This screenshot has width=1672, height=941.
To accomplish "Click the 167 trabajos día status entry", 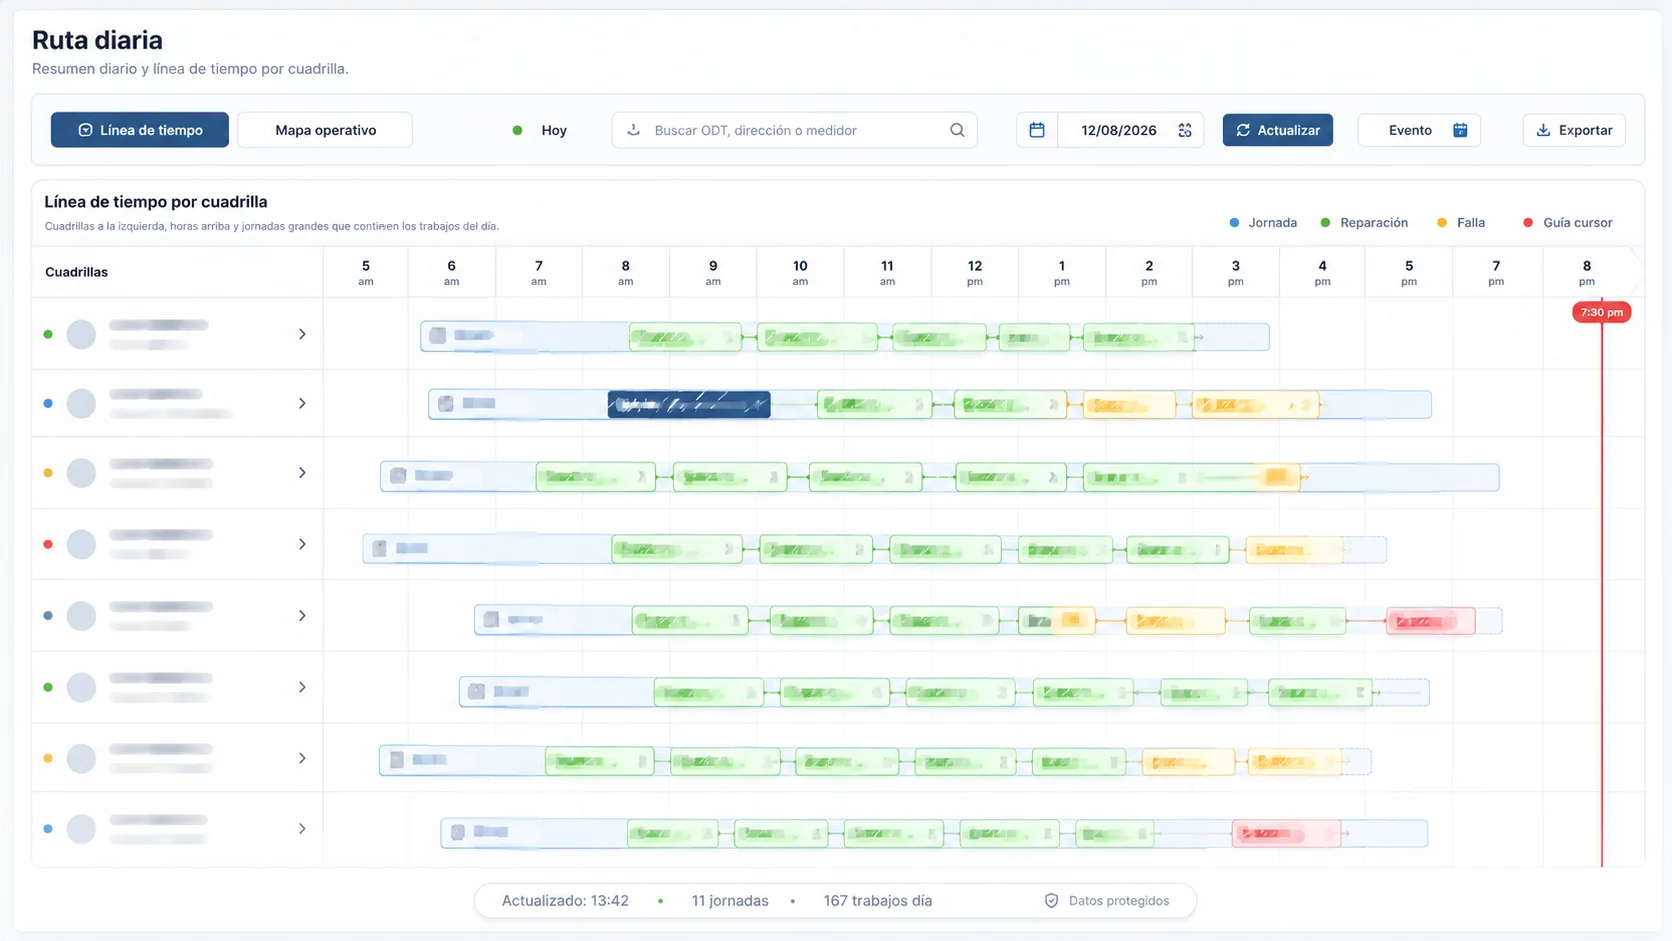I will (878, 901).
